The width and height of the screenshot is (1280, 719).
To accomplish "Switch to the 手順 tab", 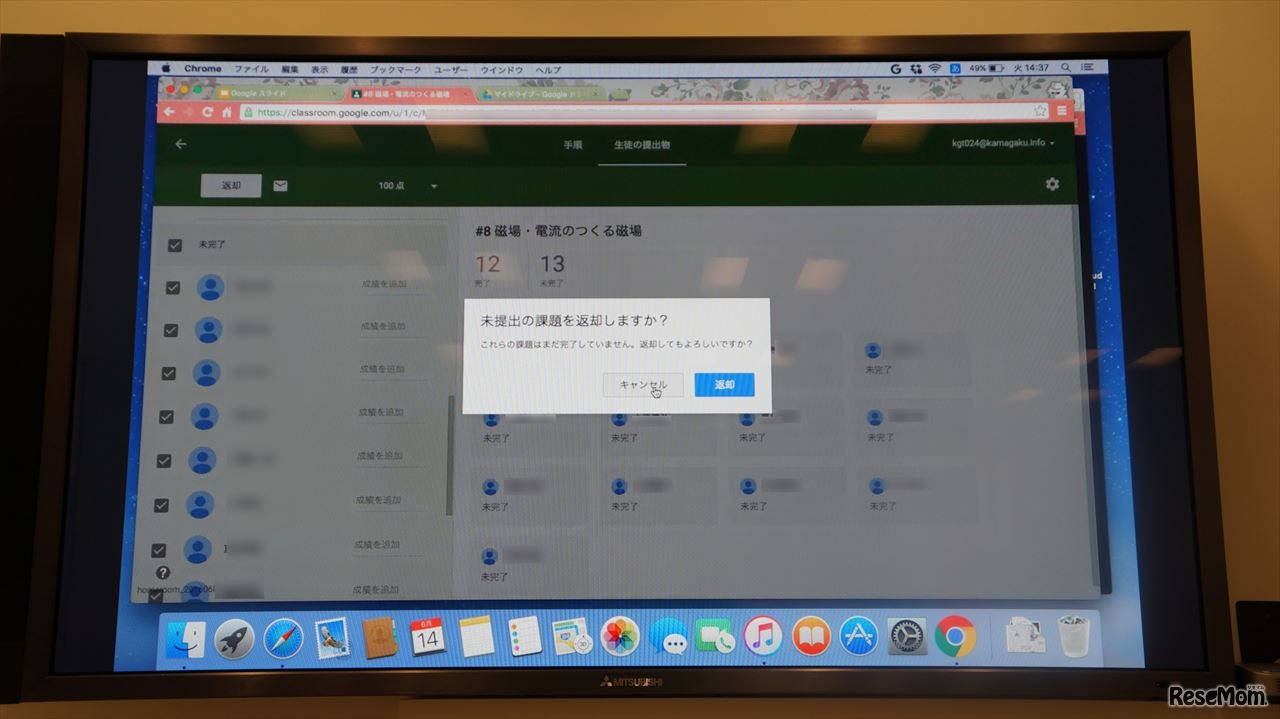I will [x=572, y=145].
